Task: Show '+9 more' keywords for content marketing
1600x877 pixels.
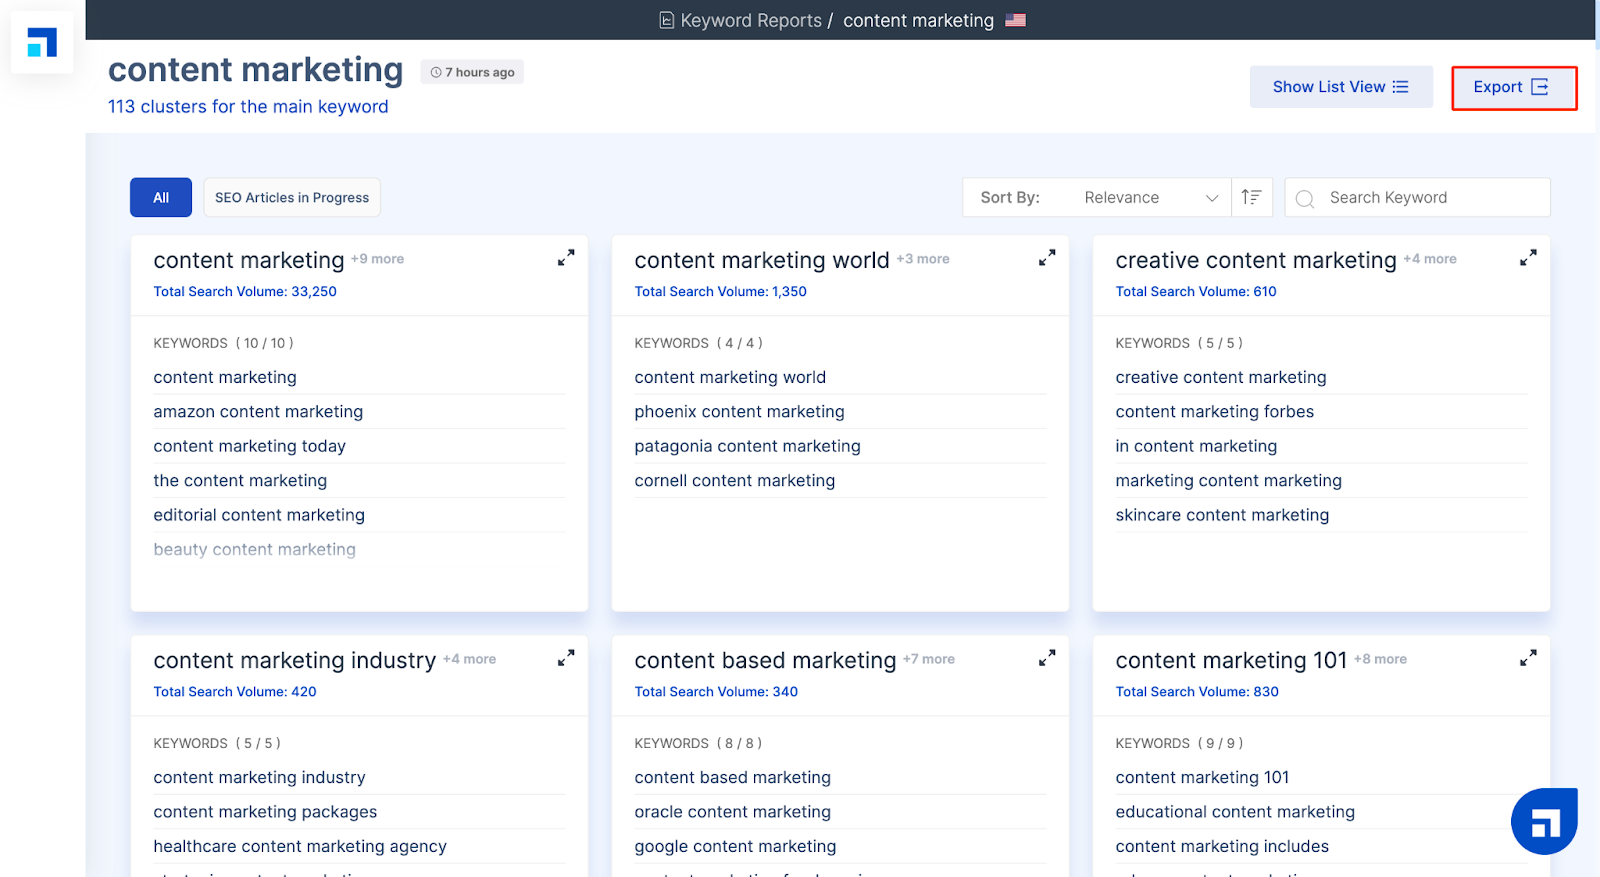Action: (x=378, y=259)
